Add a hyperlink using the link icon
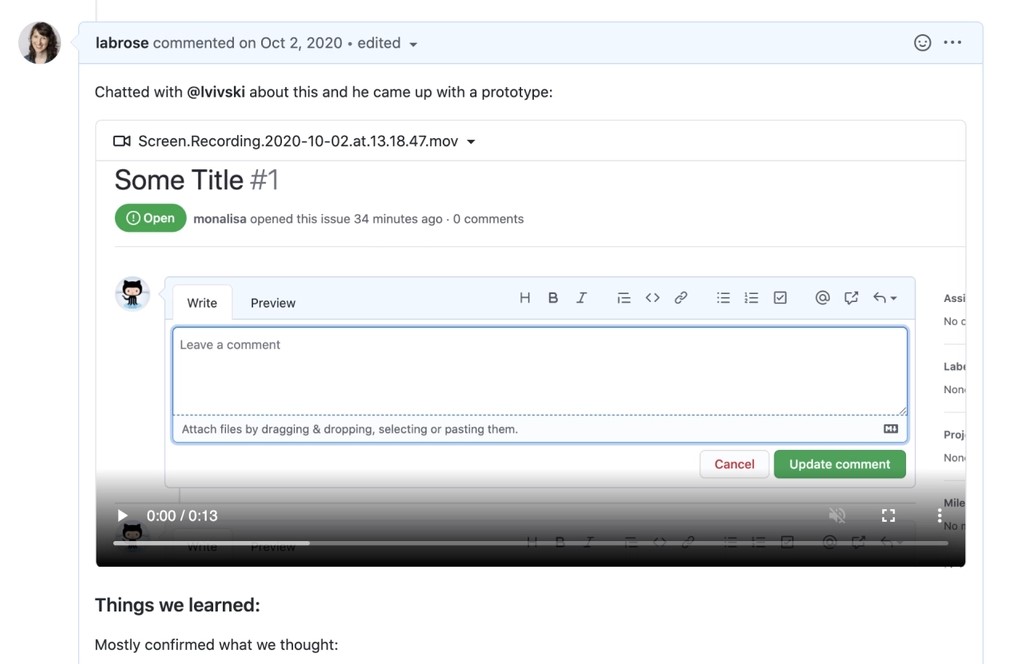 click(681, 297)
